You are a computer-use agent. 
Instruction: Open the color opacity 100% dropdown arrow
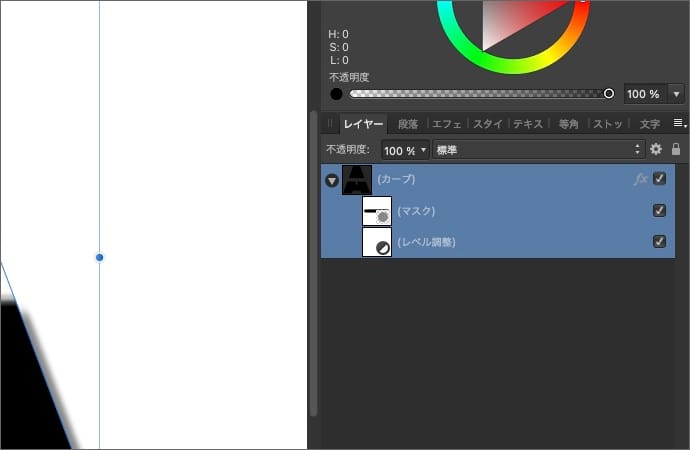(677, 94)
